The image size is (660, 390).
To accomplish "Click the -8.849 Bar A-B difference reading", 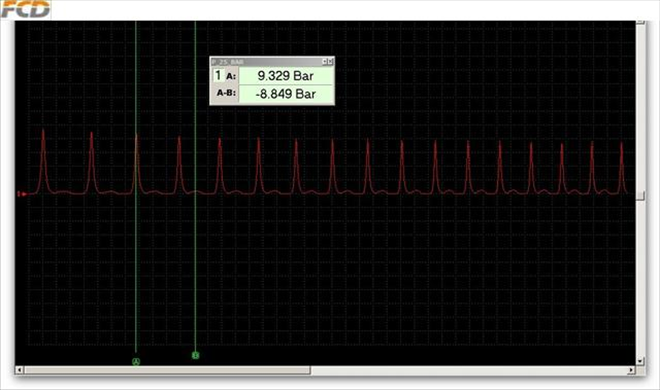I will 286,94.
